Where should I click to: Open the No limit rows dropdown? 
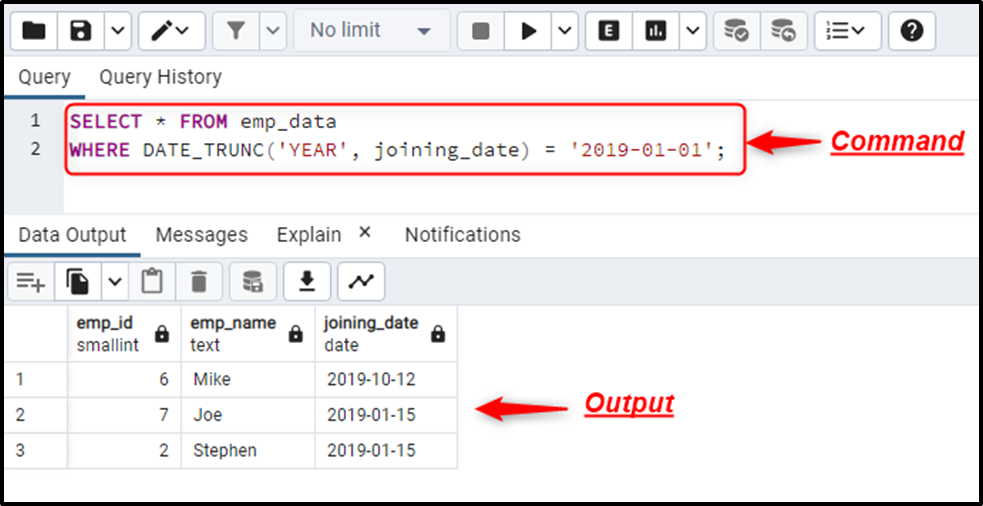[x=372, y=31]
